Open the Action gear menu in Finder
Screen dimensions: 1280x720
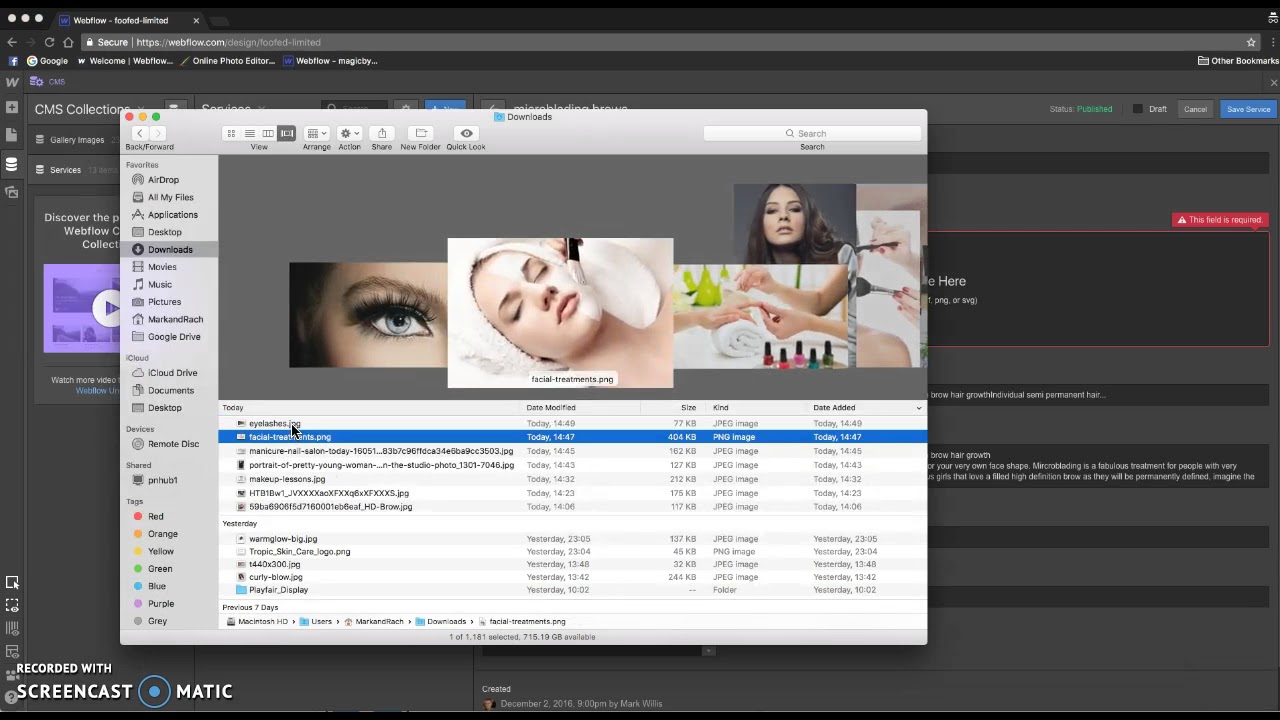coord(349,133)
